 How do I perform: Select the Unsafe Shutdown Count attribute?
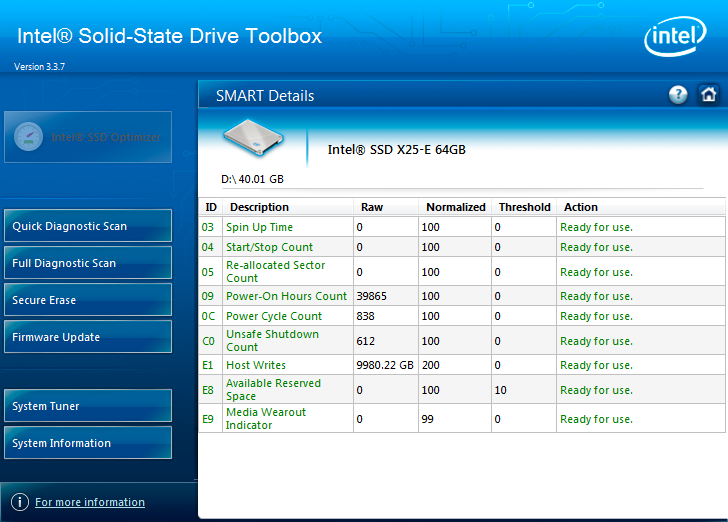click(272, 340)
